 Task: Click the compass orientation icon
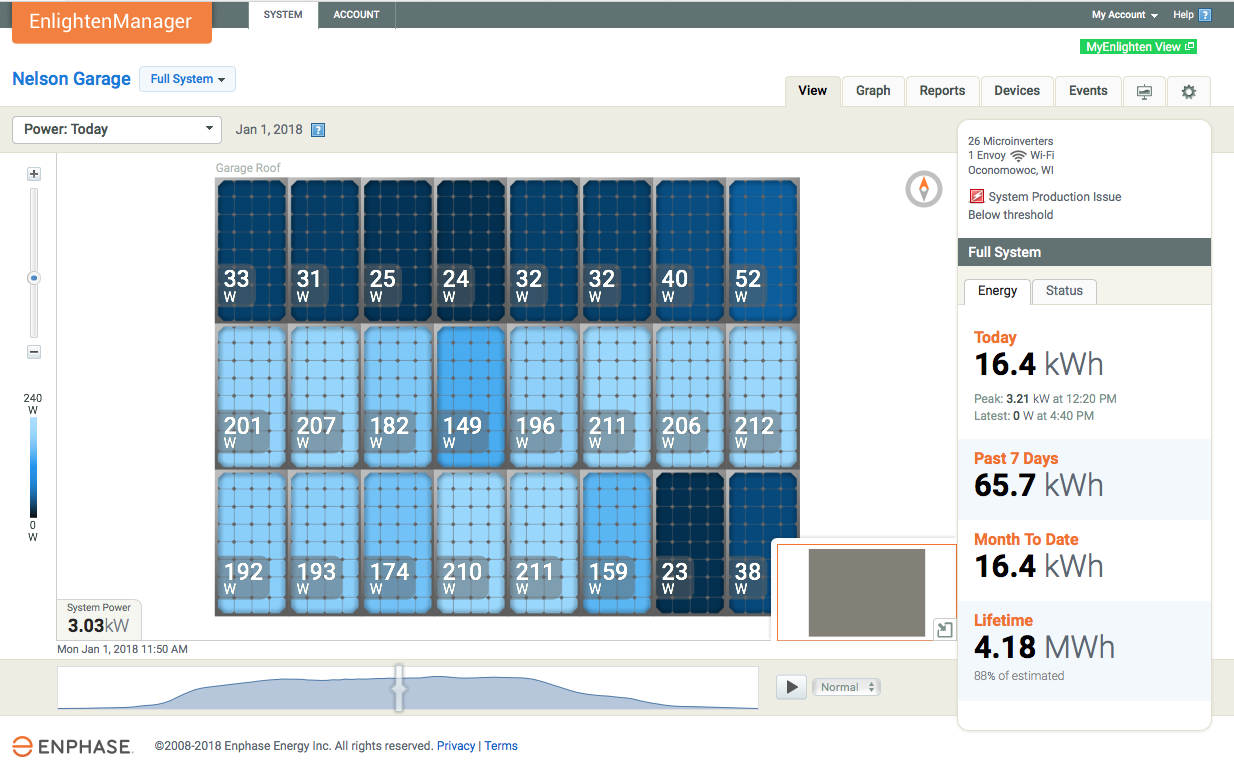tap(924, 189)
